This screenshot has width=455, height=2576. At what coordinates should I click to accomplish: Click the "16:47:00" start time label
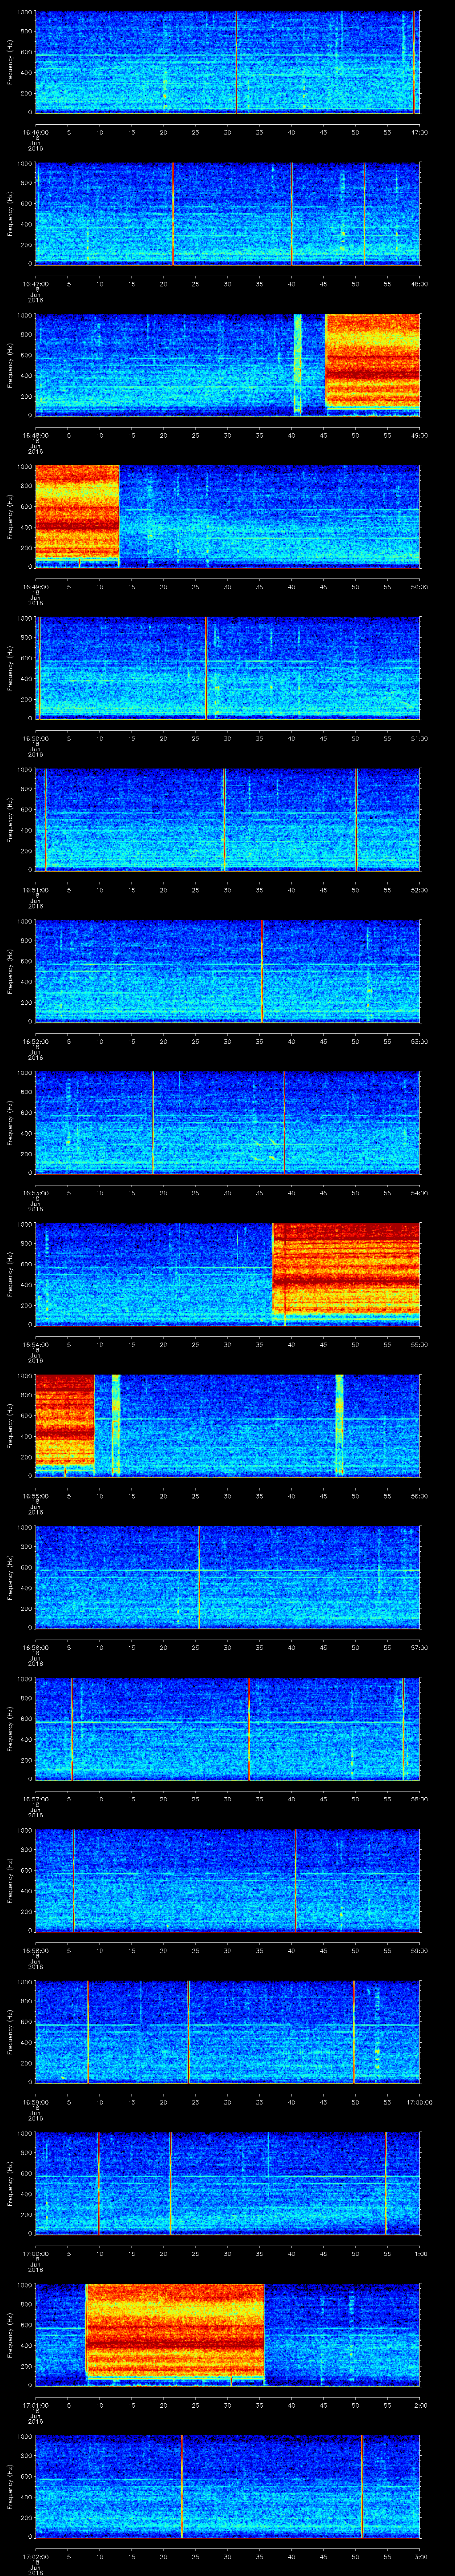pos(36,284)
